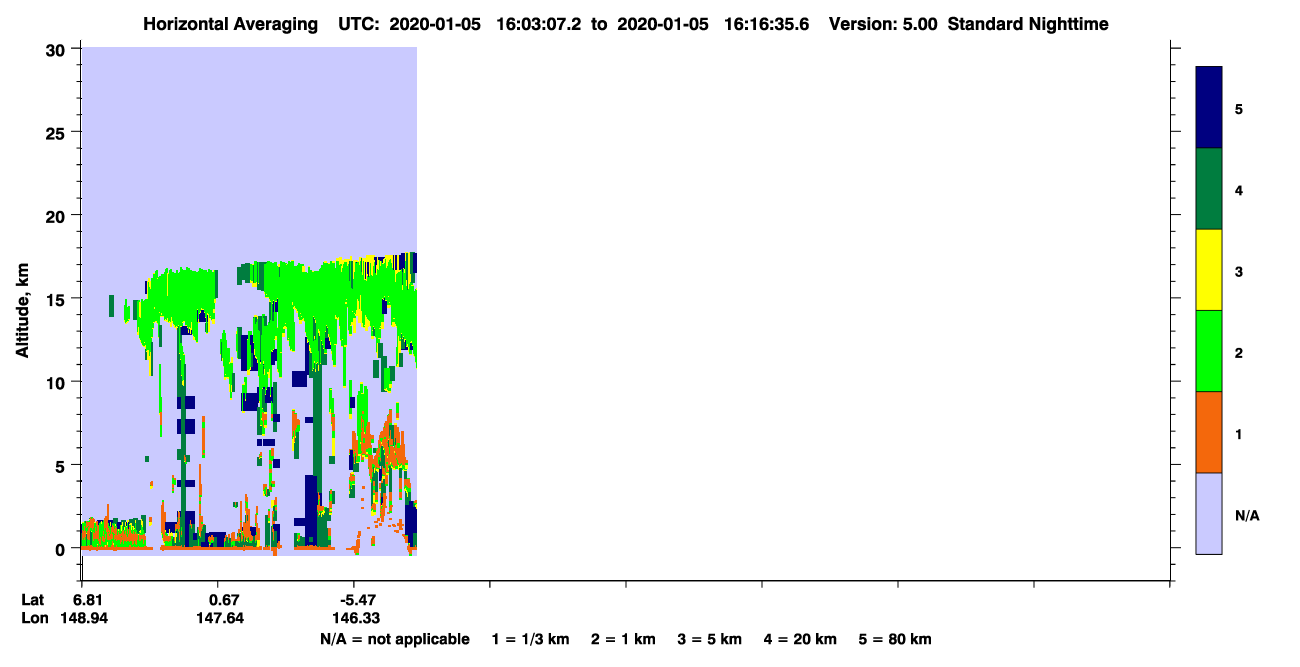Click the y-axis tick label '5'
The height and width of the screenshot is (667, 1300).
62,465
